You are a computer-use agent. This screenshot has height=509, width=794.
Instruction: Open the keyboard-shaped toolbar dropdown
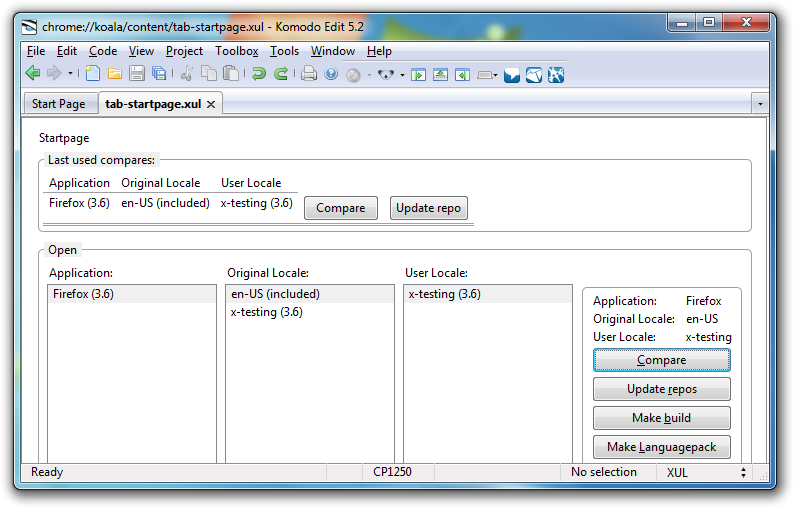[x=487, y=75]
